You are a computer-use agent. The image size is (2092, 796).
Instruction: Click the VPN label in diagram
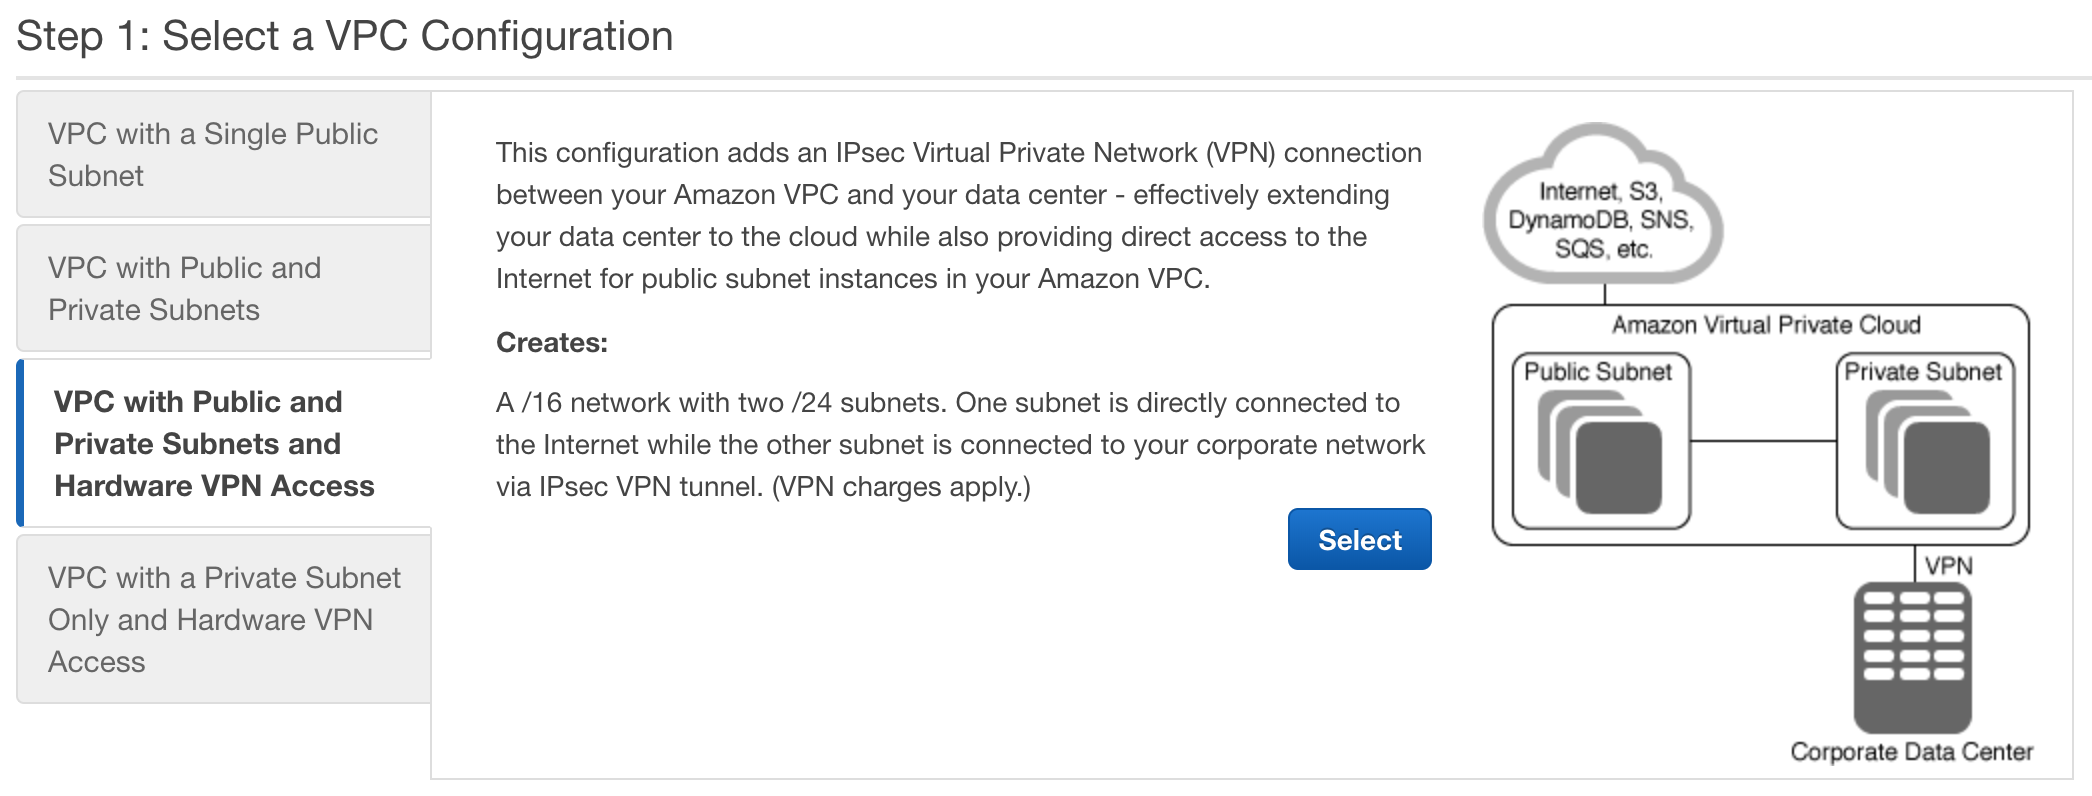coord(1948,566)
